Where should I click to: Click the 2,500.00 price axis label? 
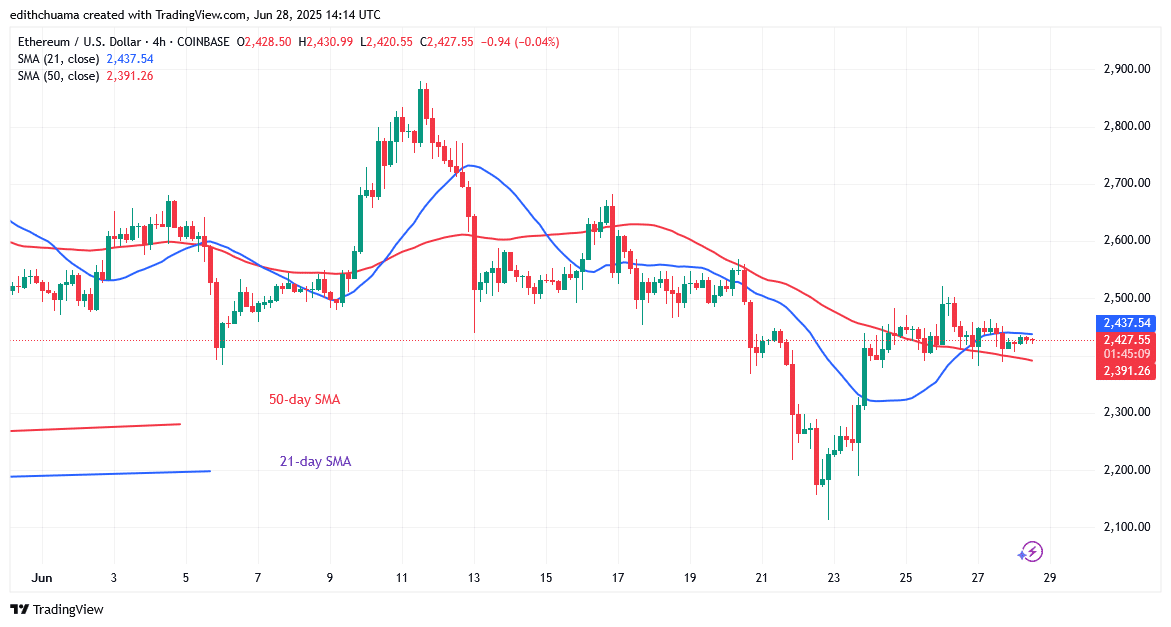coord(1126,298)
